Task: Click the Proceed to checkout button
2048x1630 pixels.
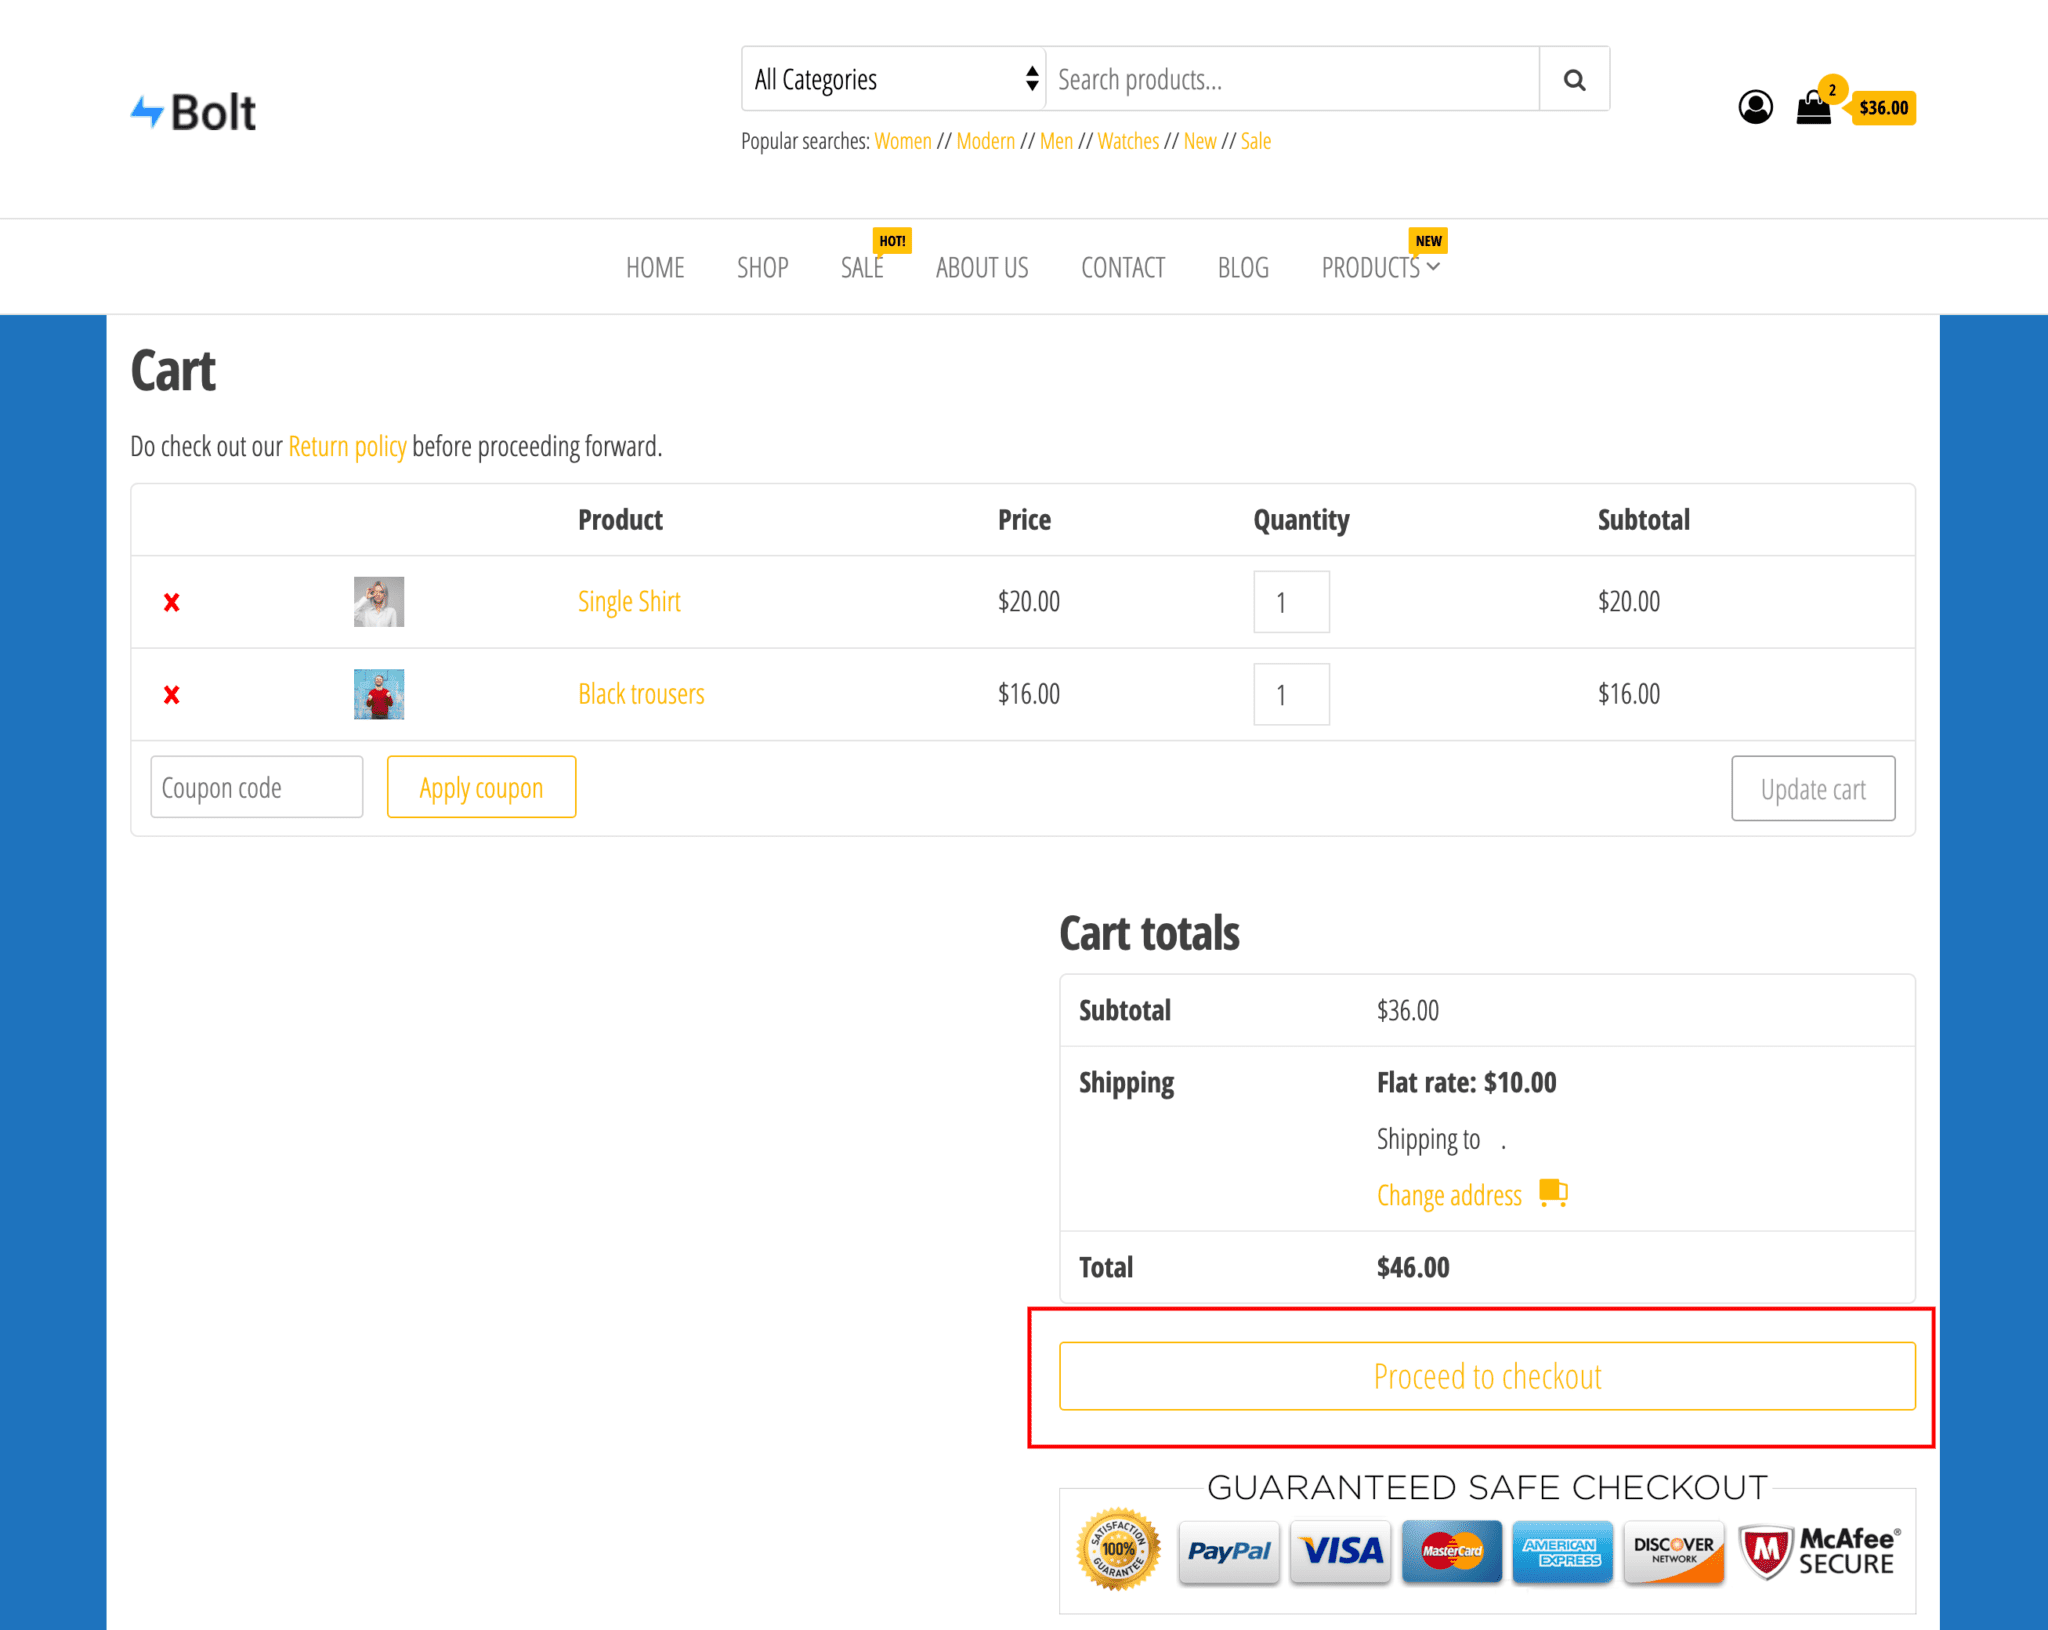Action: (1486, 1374)
